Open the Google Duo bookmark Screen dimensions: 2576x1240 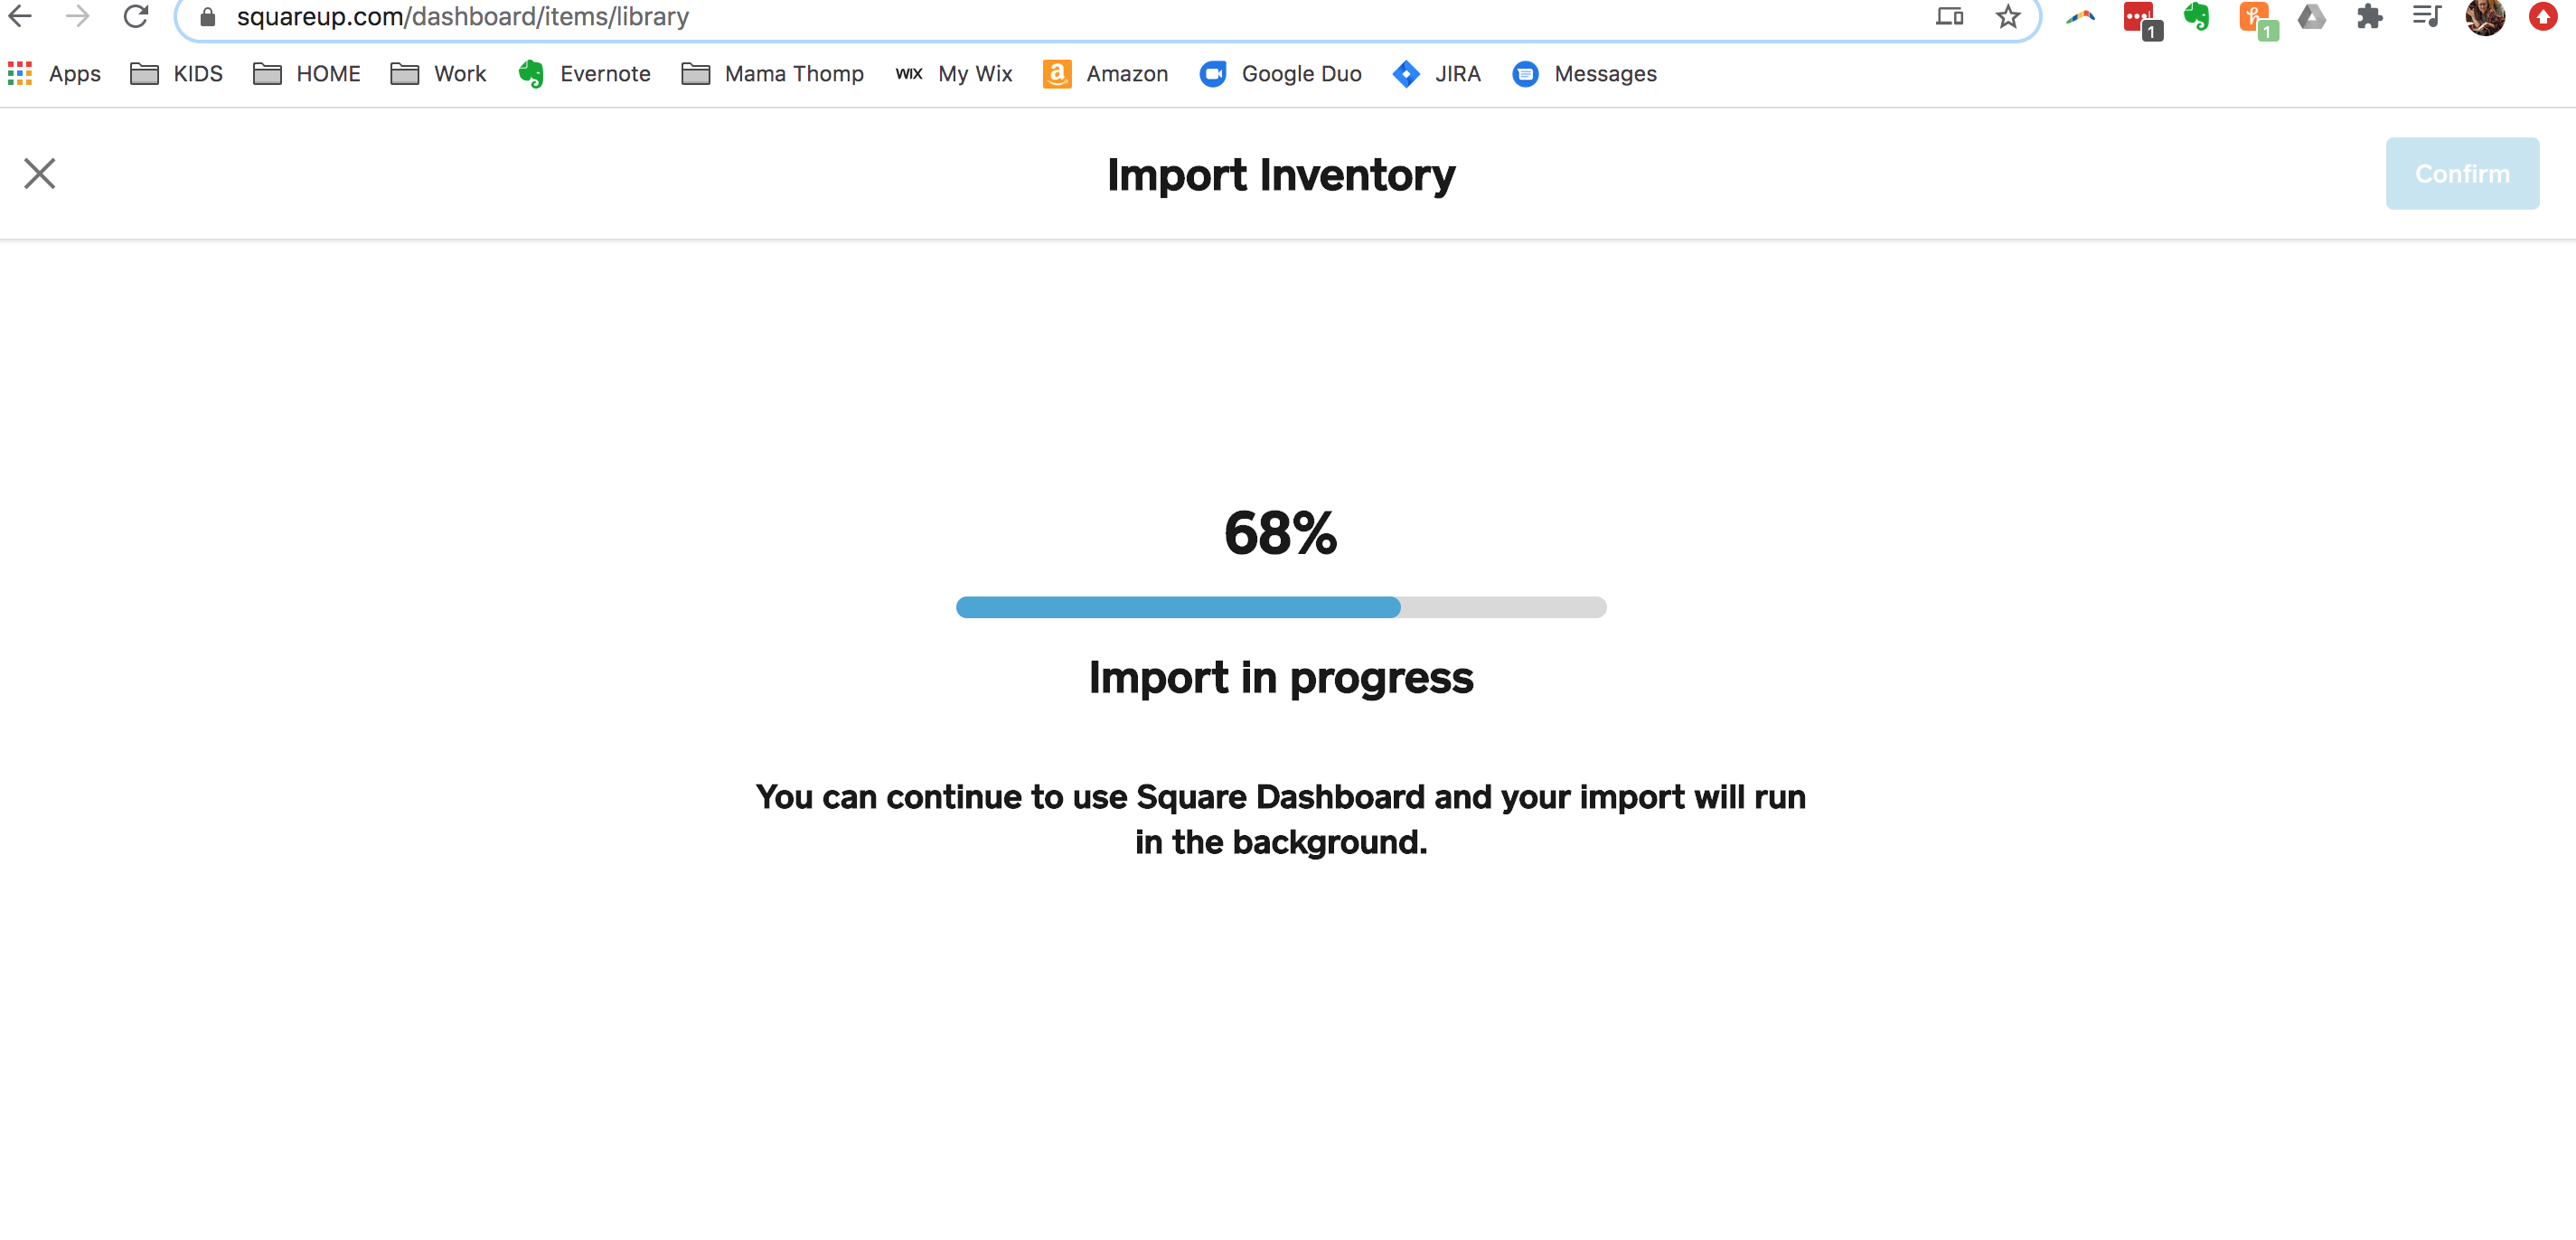[x=1280, y=74]
